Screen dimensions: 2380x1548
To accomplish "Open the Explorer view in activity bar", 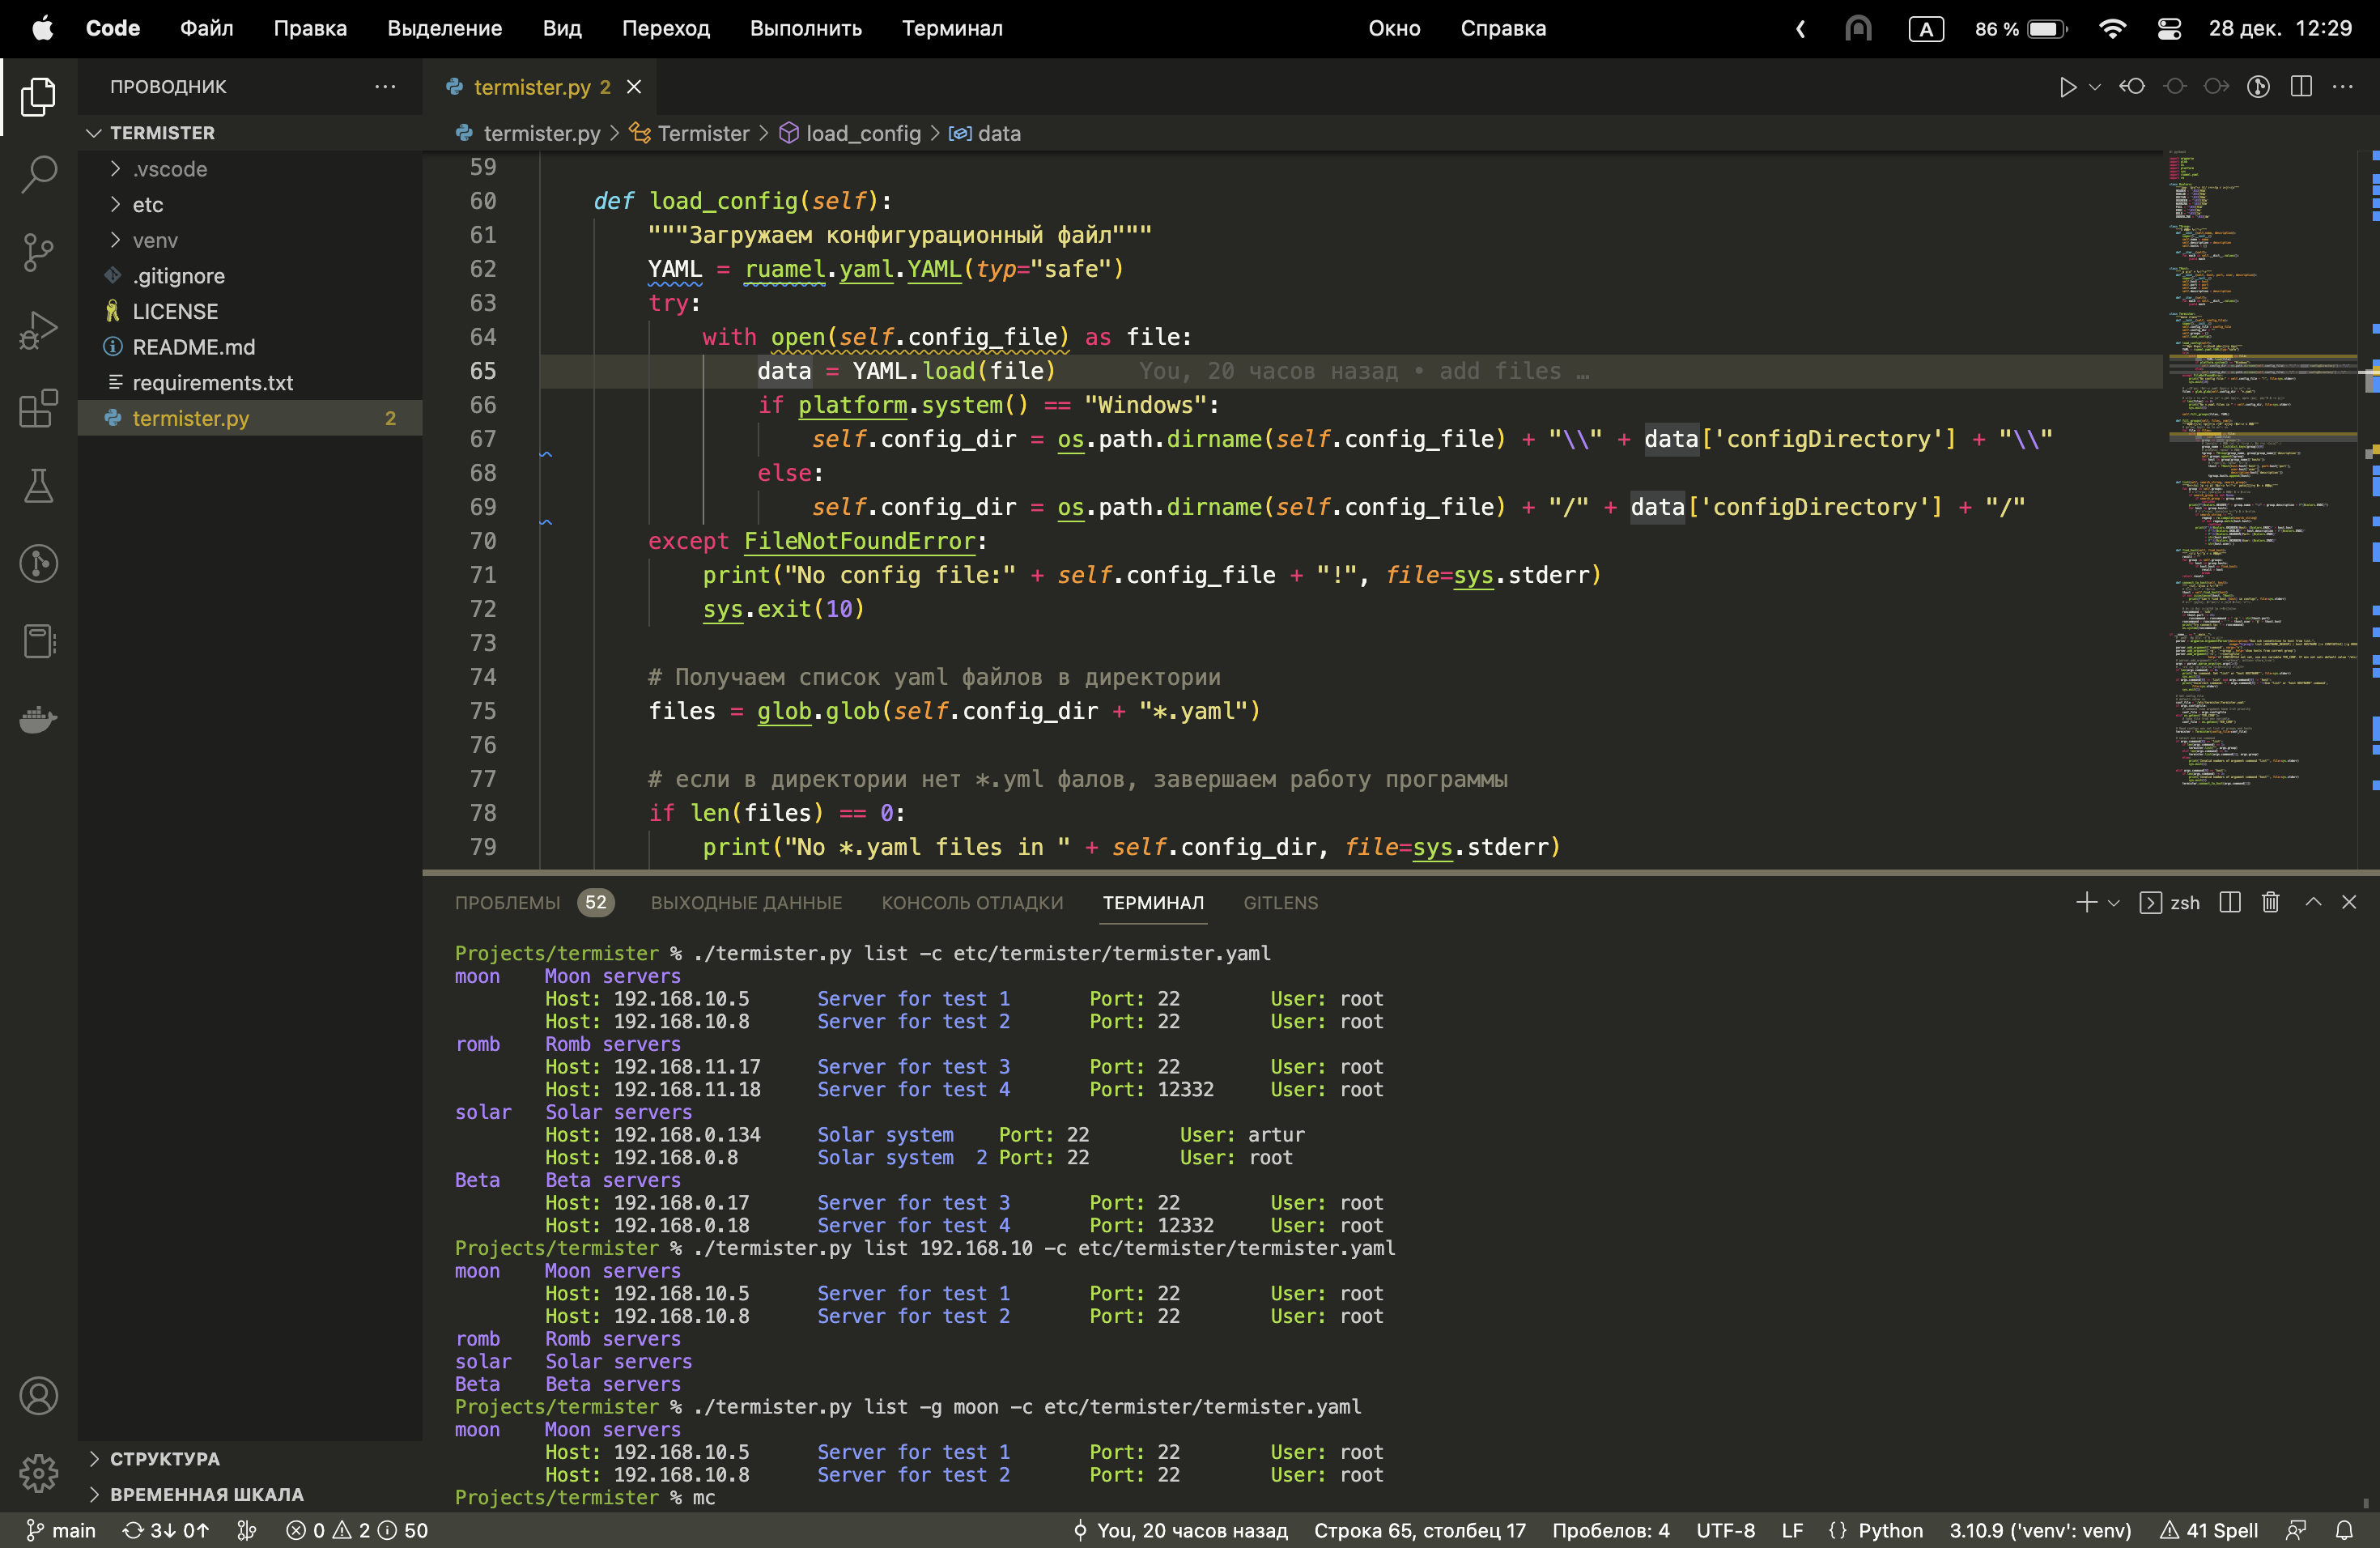I will pos(38,96).
